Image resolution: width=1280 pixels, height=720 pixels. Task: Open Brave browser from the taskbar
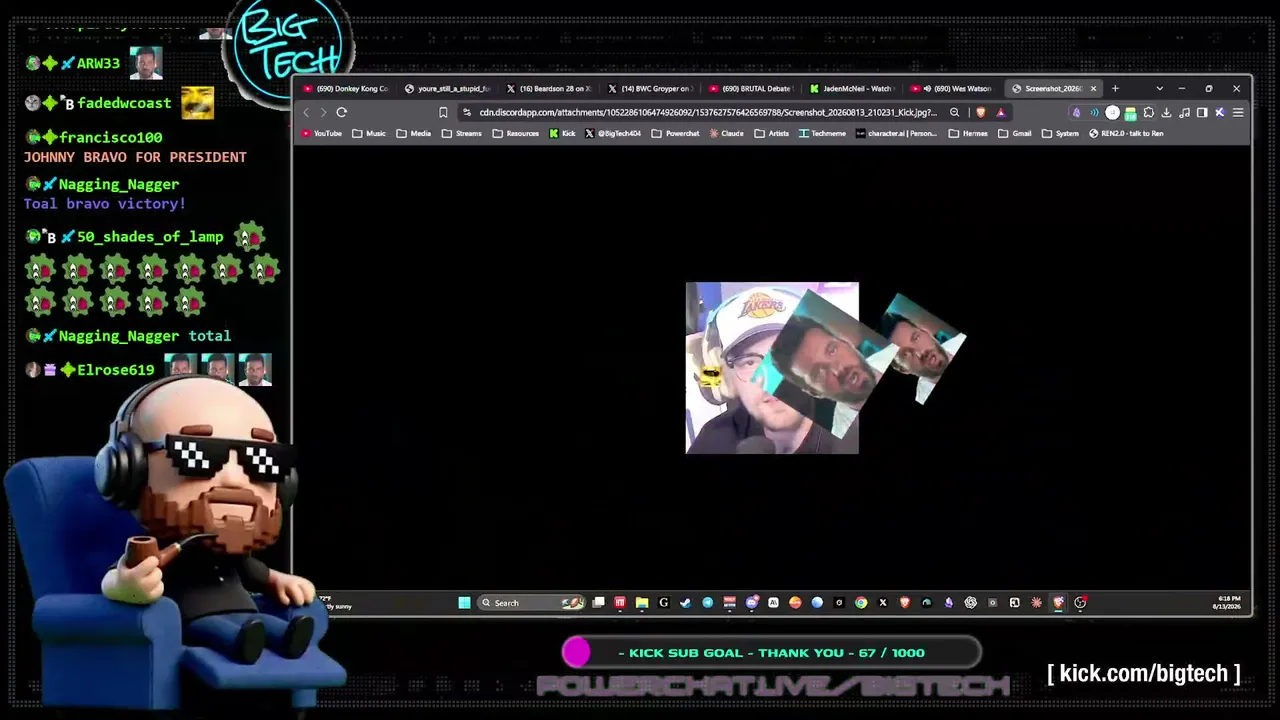(x=905, y=602)
